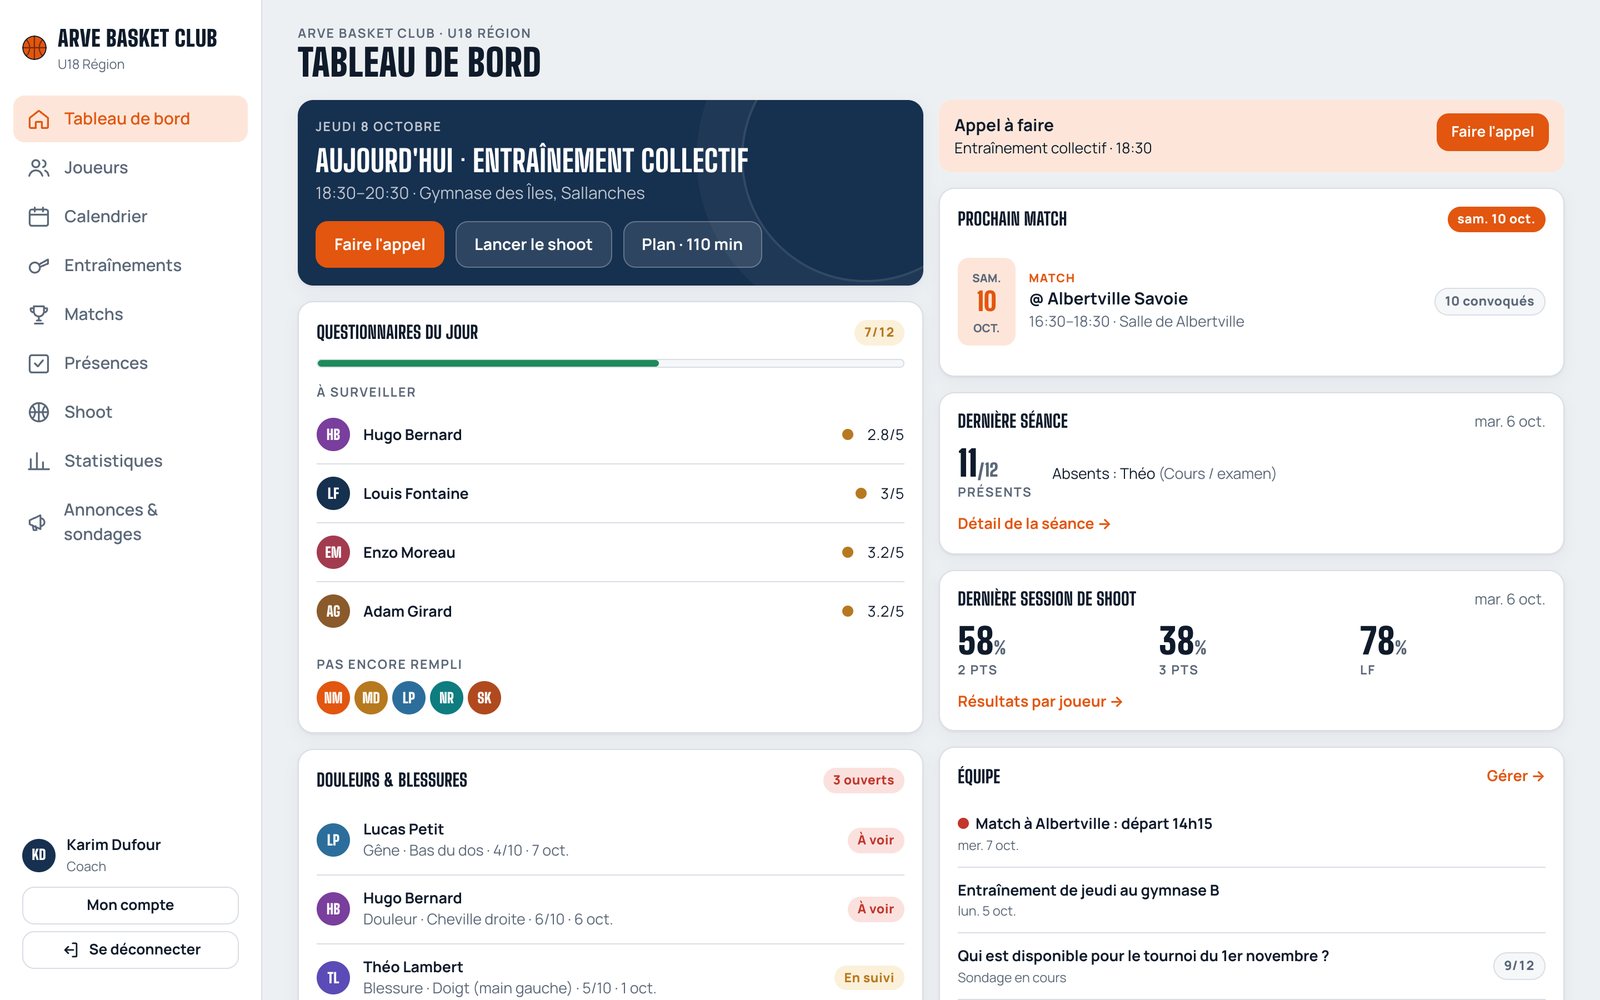Open Calendrier via the calendar icon
The image size is (1600, 1000).
tap(39, 217)
